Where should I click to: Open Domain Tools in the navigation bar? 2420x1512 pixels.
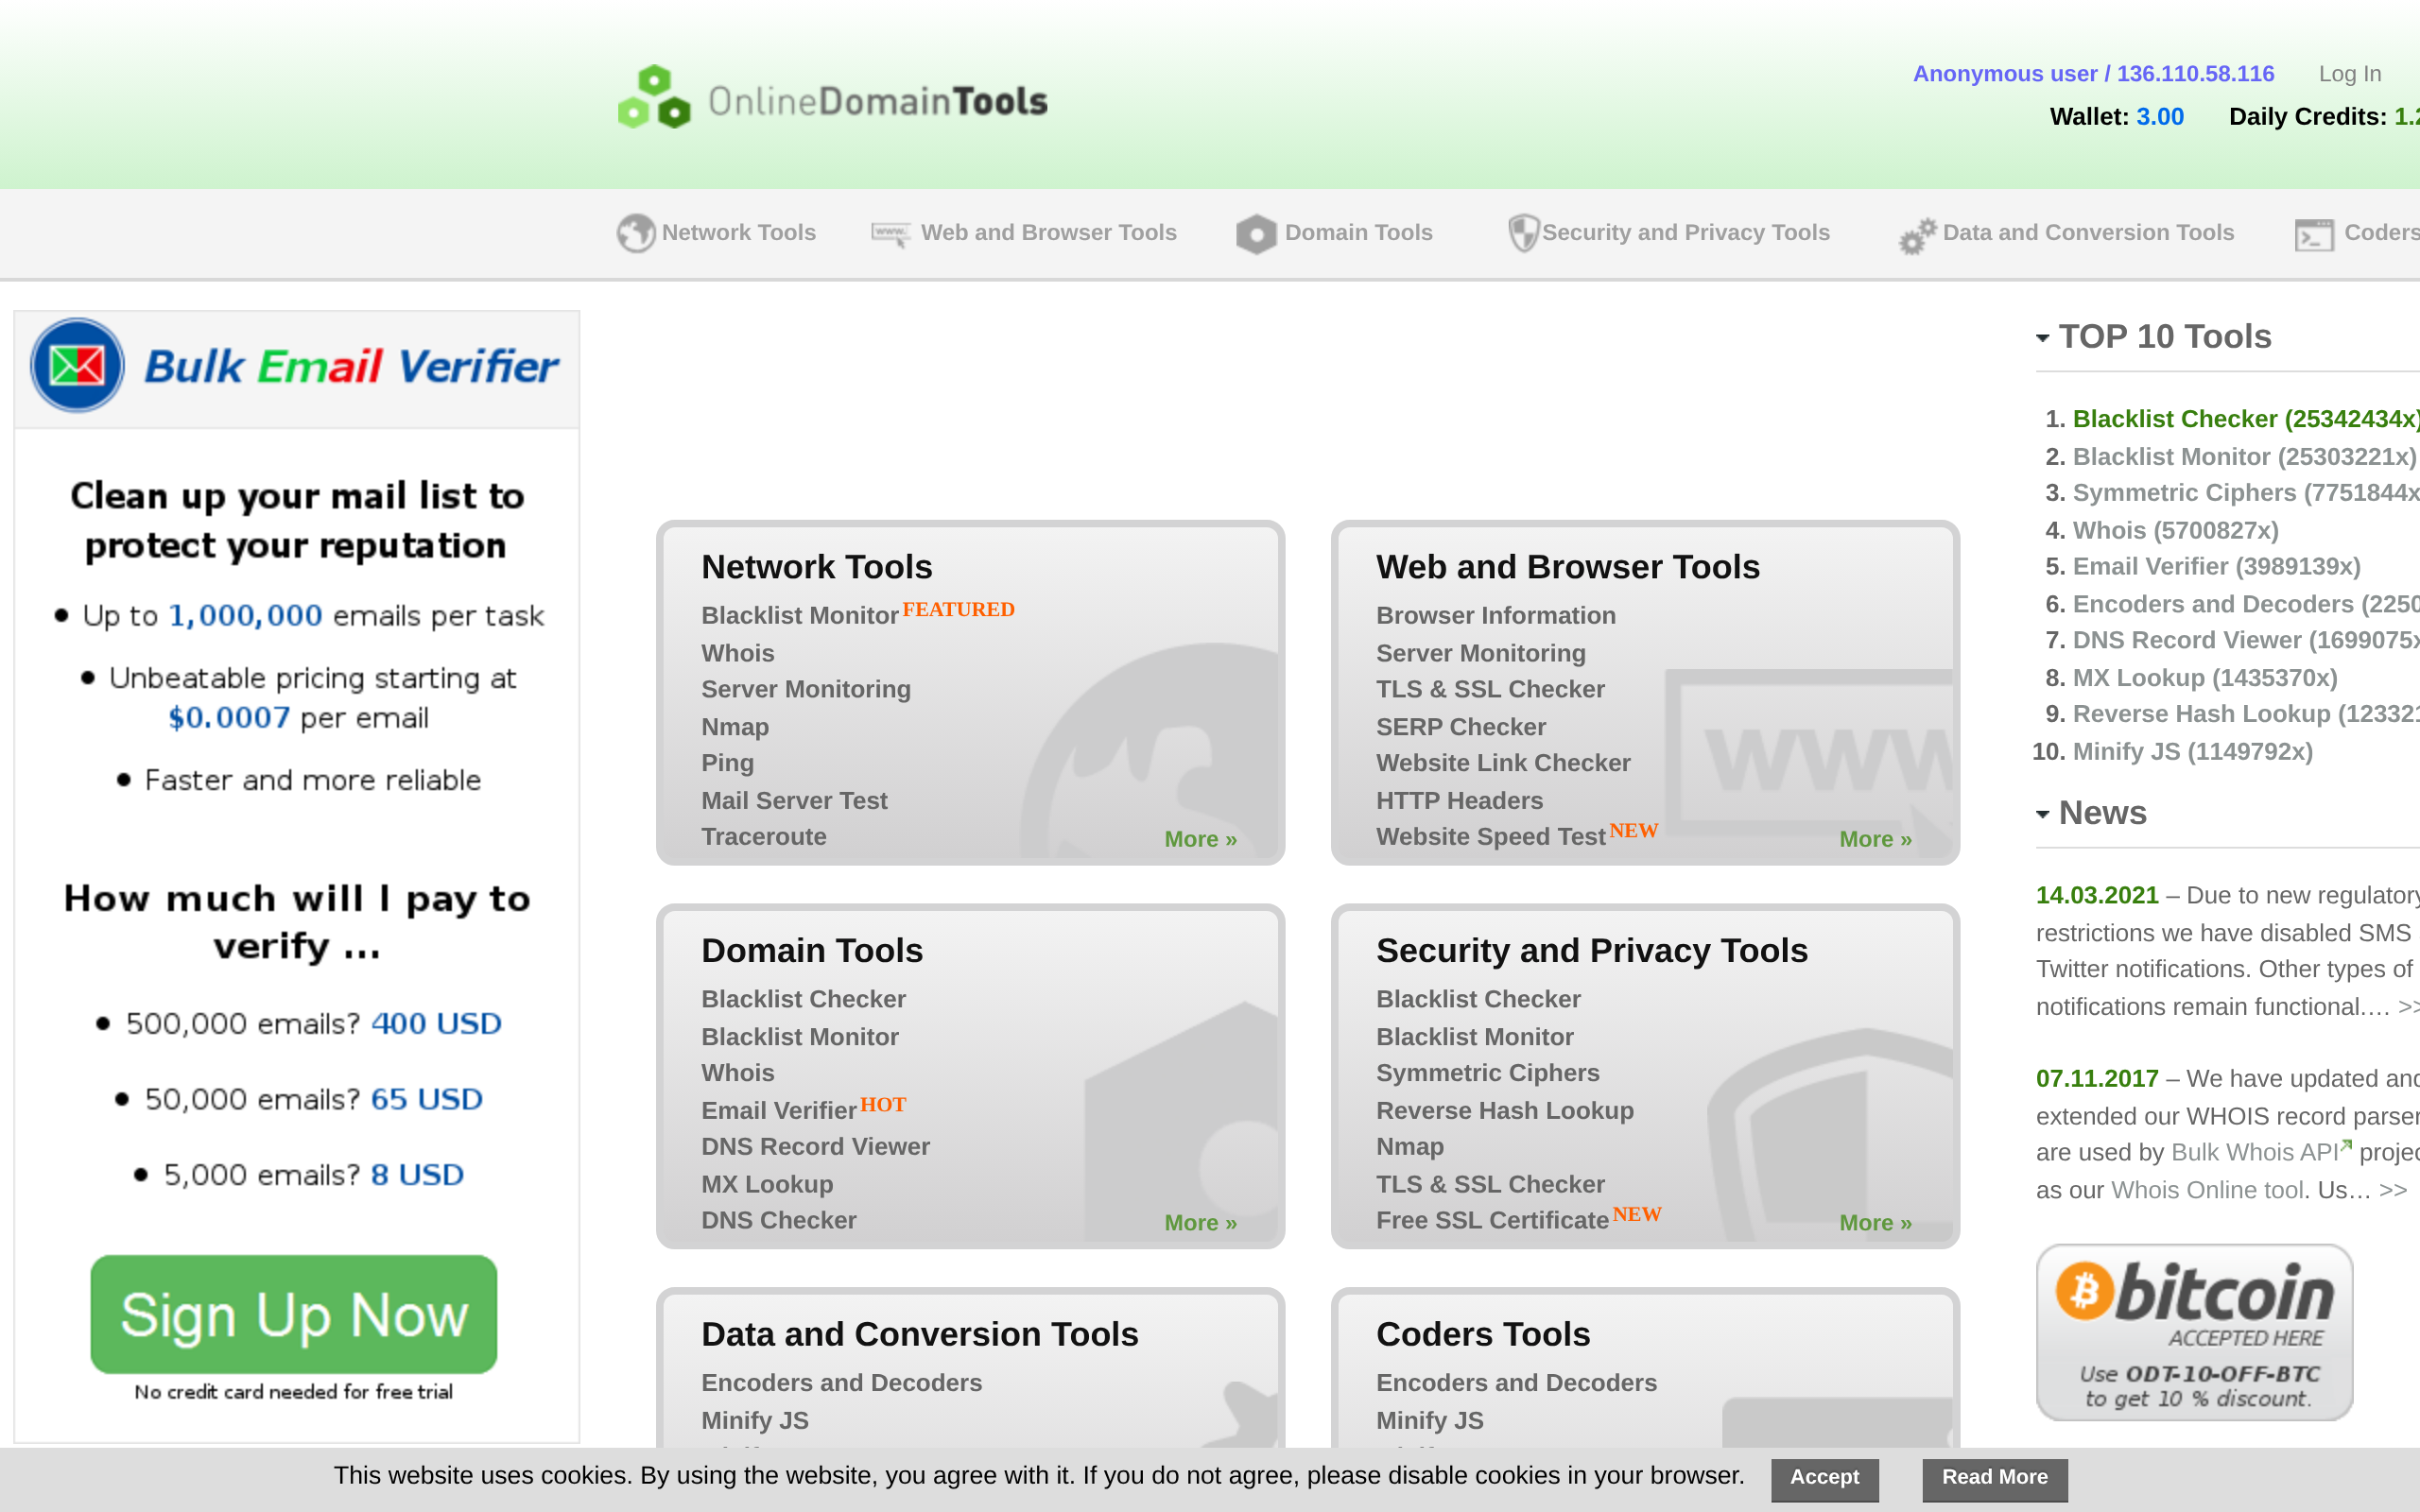click(x=1358, y=232)
